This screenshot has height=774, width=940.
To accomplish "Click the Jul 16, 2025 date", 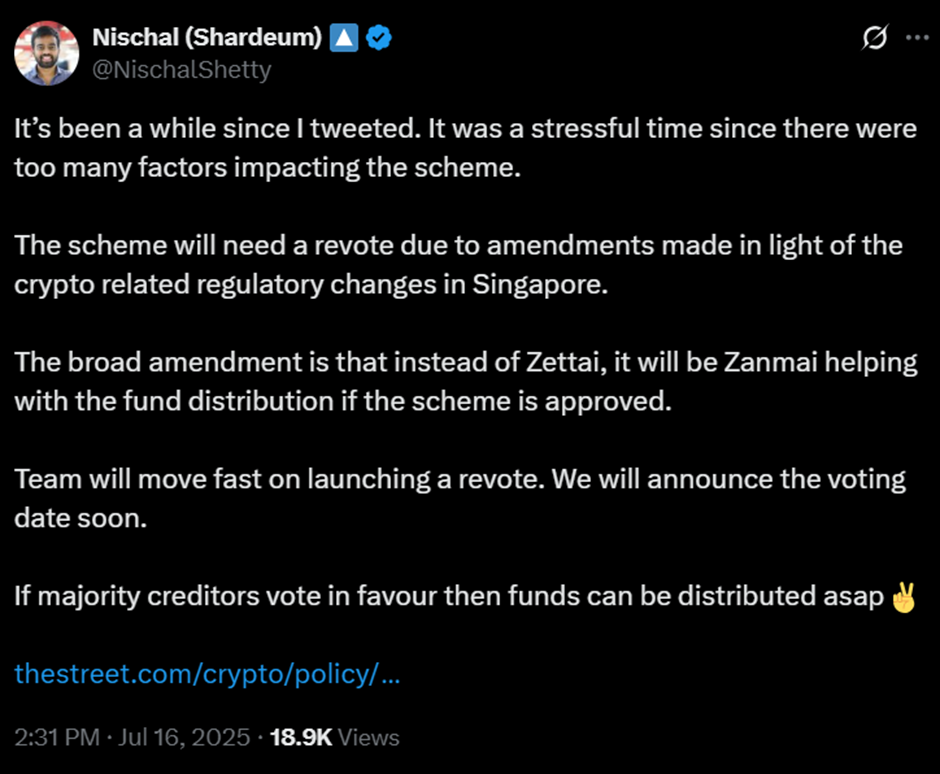I will pyautogui.click(x=184, y=737).
